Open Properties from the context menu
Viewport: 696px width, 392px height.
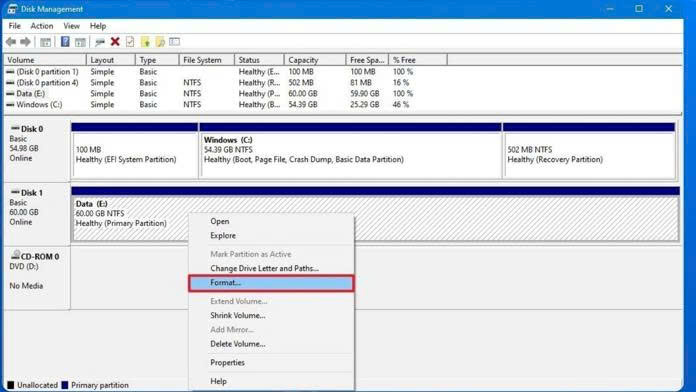pyautogui.click(x=271, y=362)
